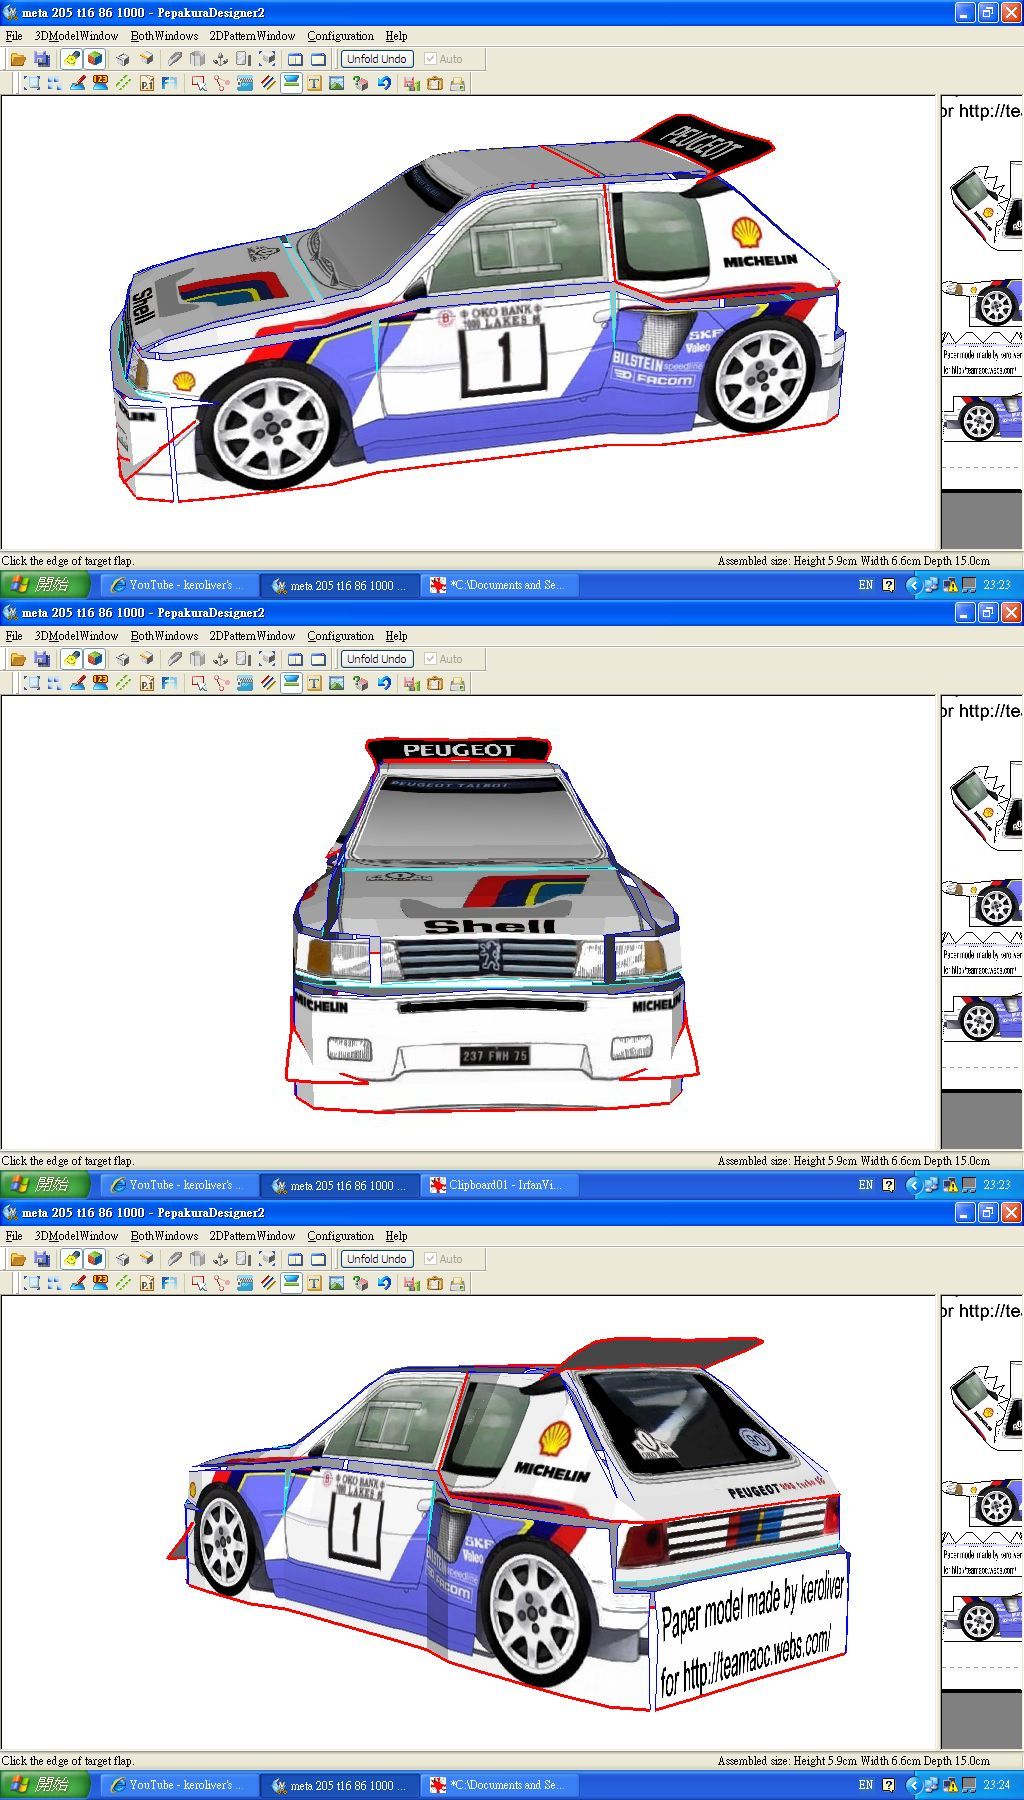Click Start button below the front-left car view window
The height and width of the screenshot is (1800, 1024).
coord(45,585)
